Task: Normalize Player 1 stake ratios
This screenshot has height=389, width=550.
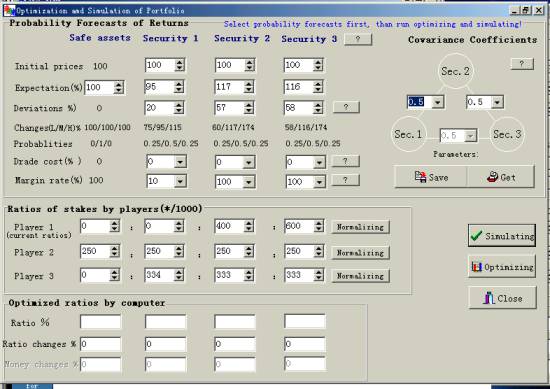Action: [x=360, y=227]
